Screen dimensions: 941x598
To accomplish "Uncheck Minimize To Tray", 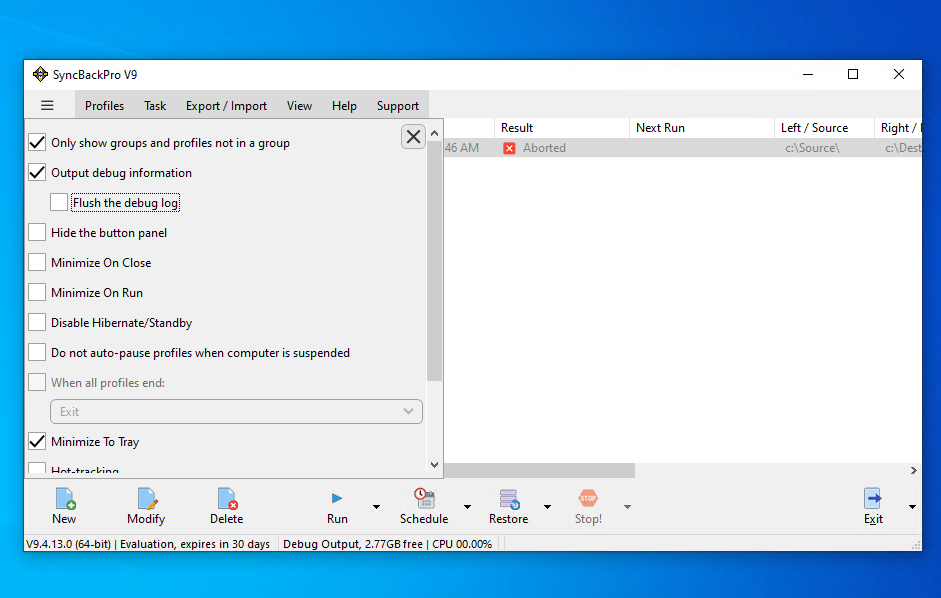I will (x=37, y=442).
